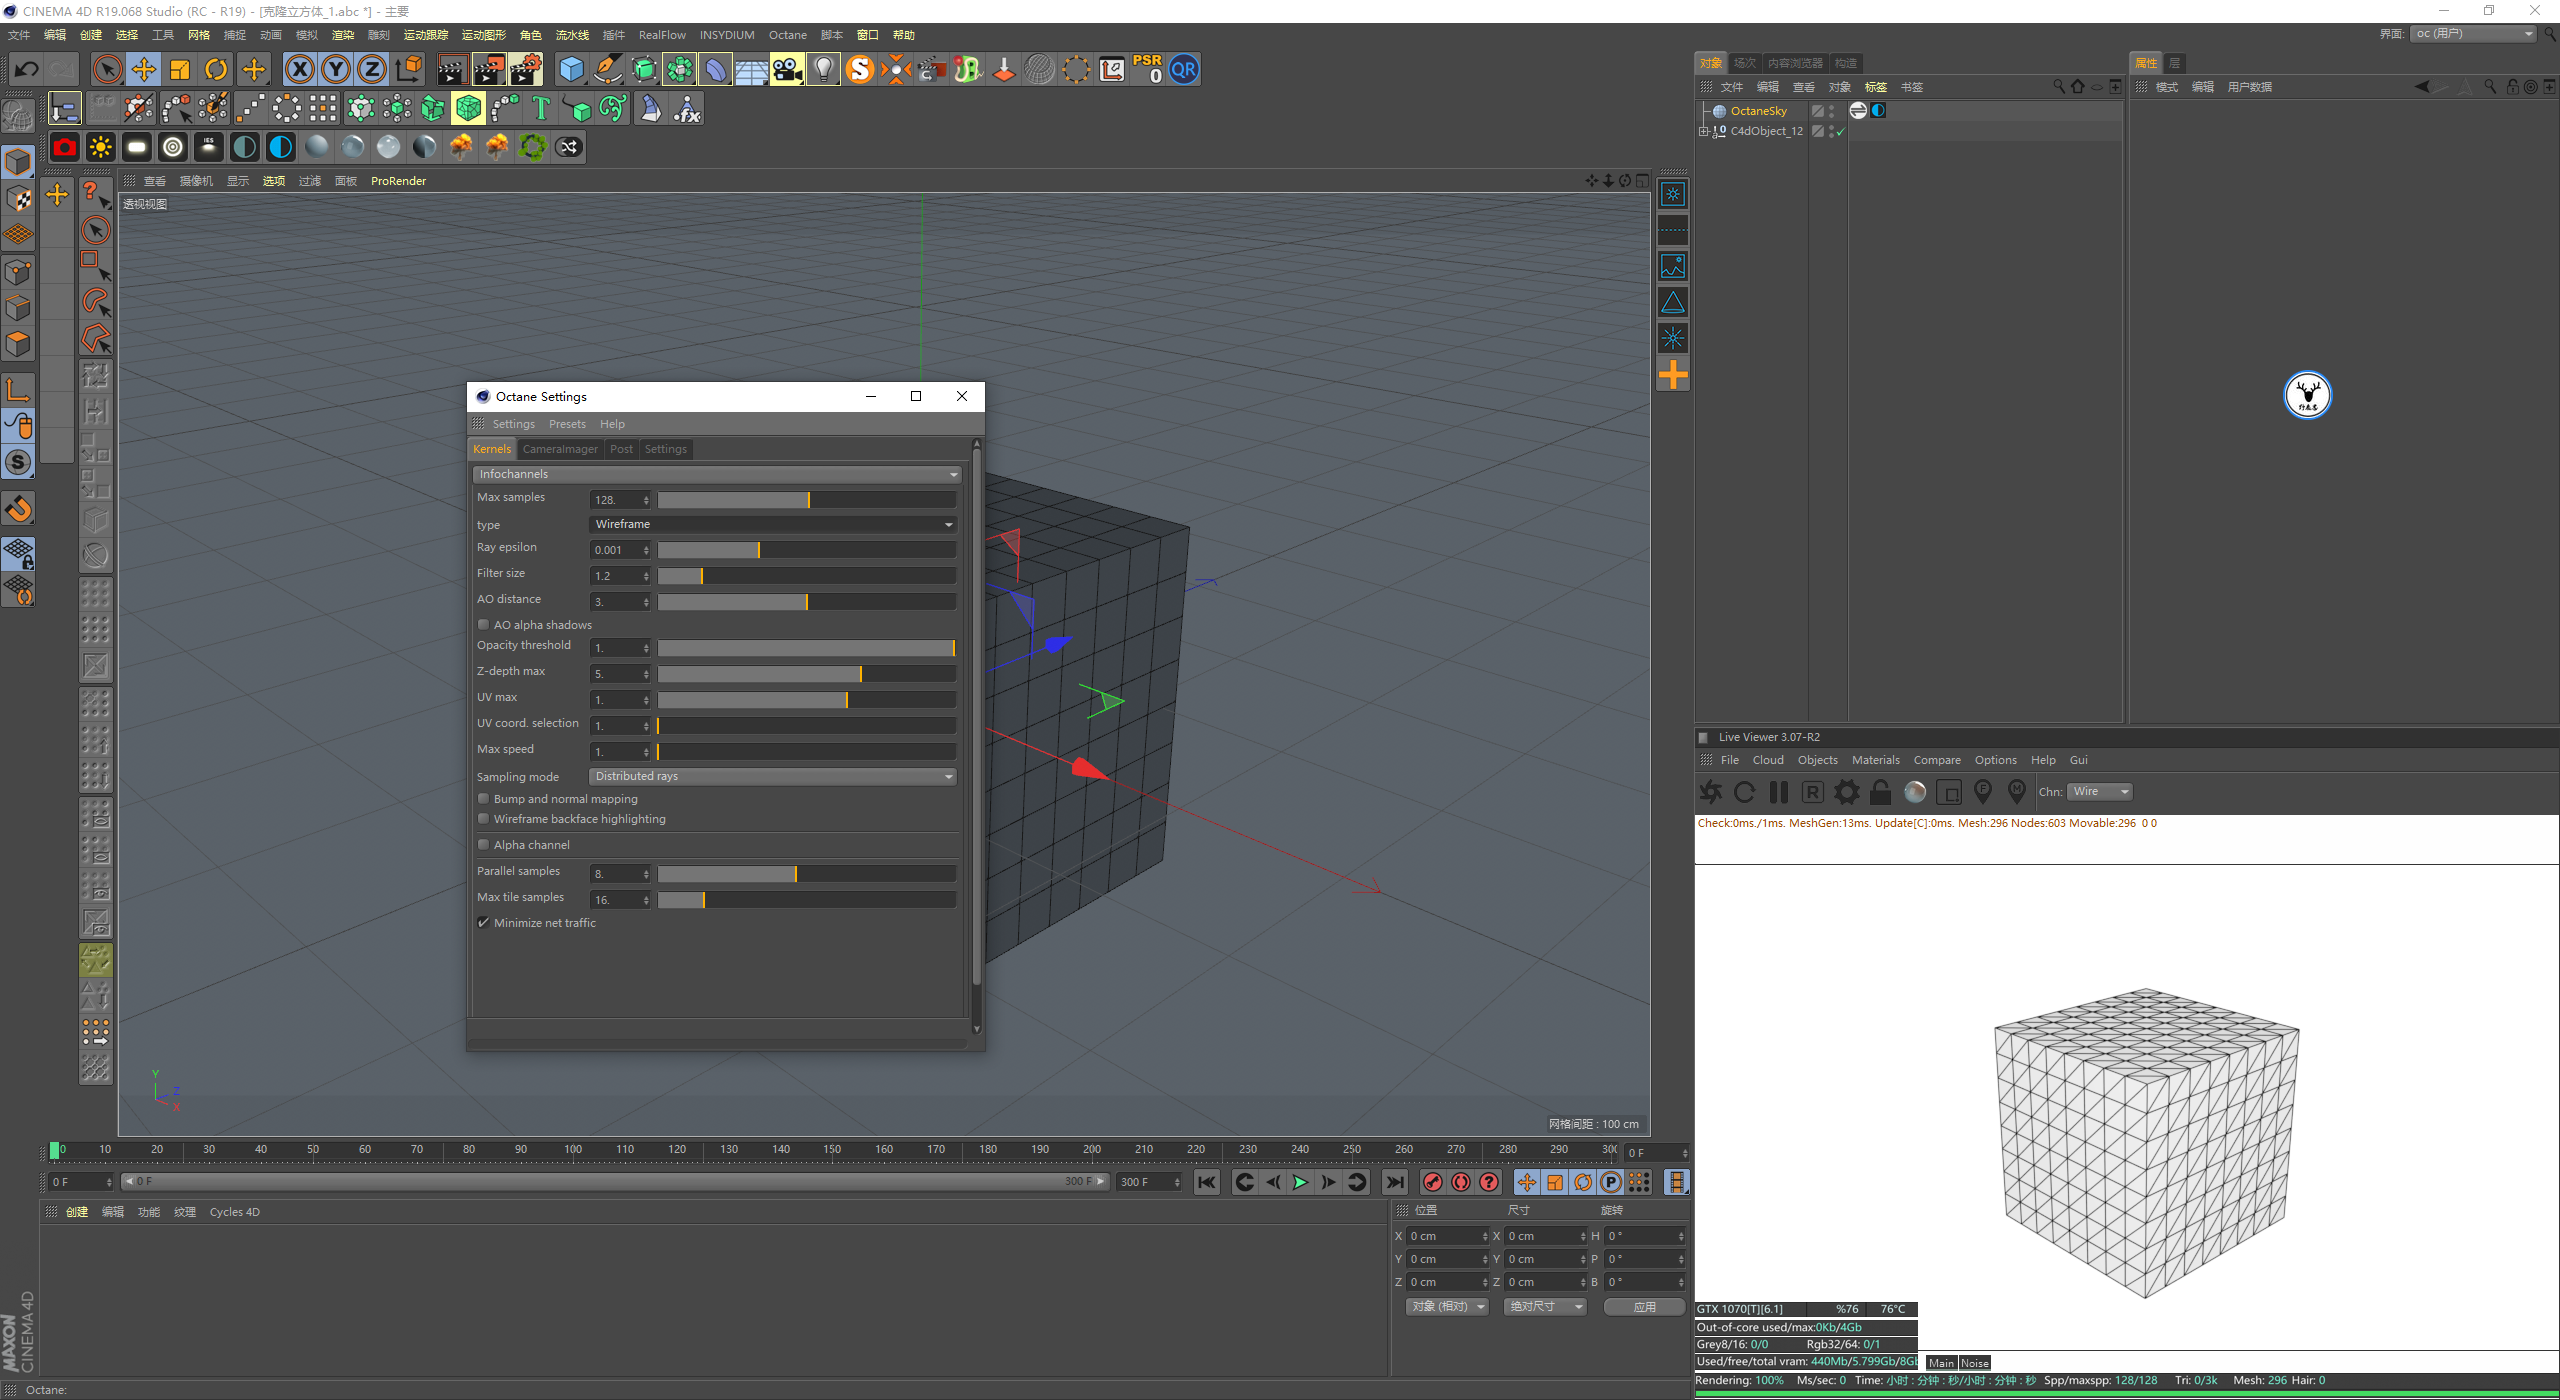2560x1400 pixels.
Task: Click the blue QR icon
Action: tap(1183, 69)
